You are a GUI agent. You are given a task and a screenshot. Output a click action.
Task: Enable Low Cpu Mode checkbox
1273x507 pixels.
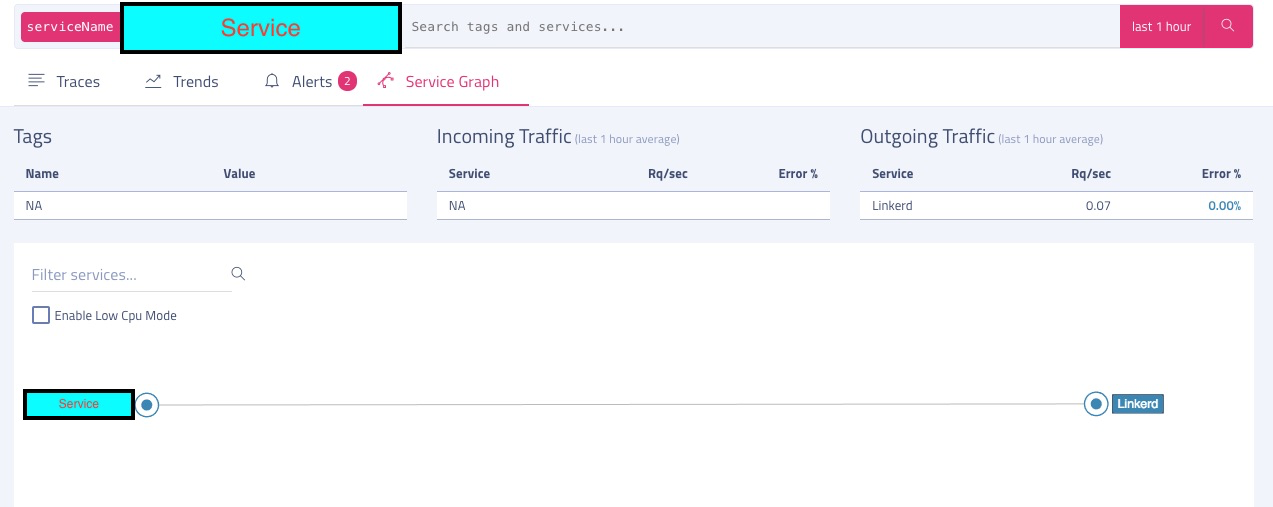[x=41, y=315]
